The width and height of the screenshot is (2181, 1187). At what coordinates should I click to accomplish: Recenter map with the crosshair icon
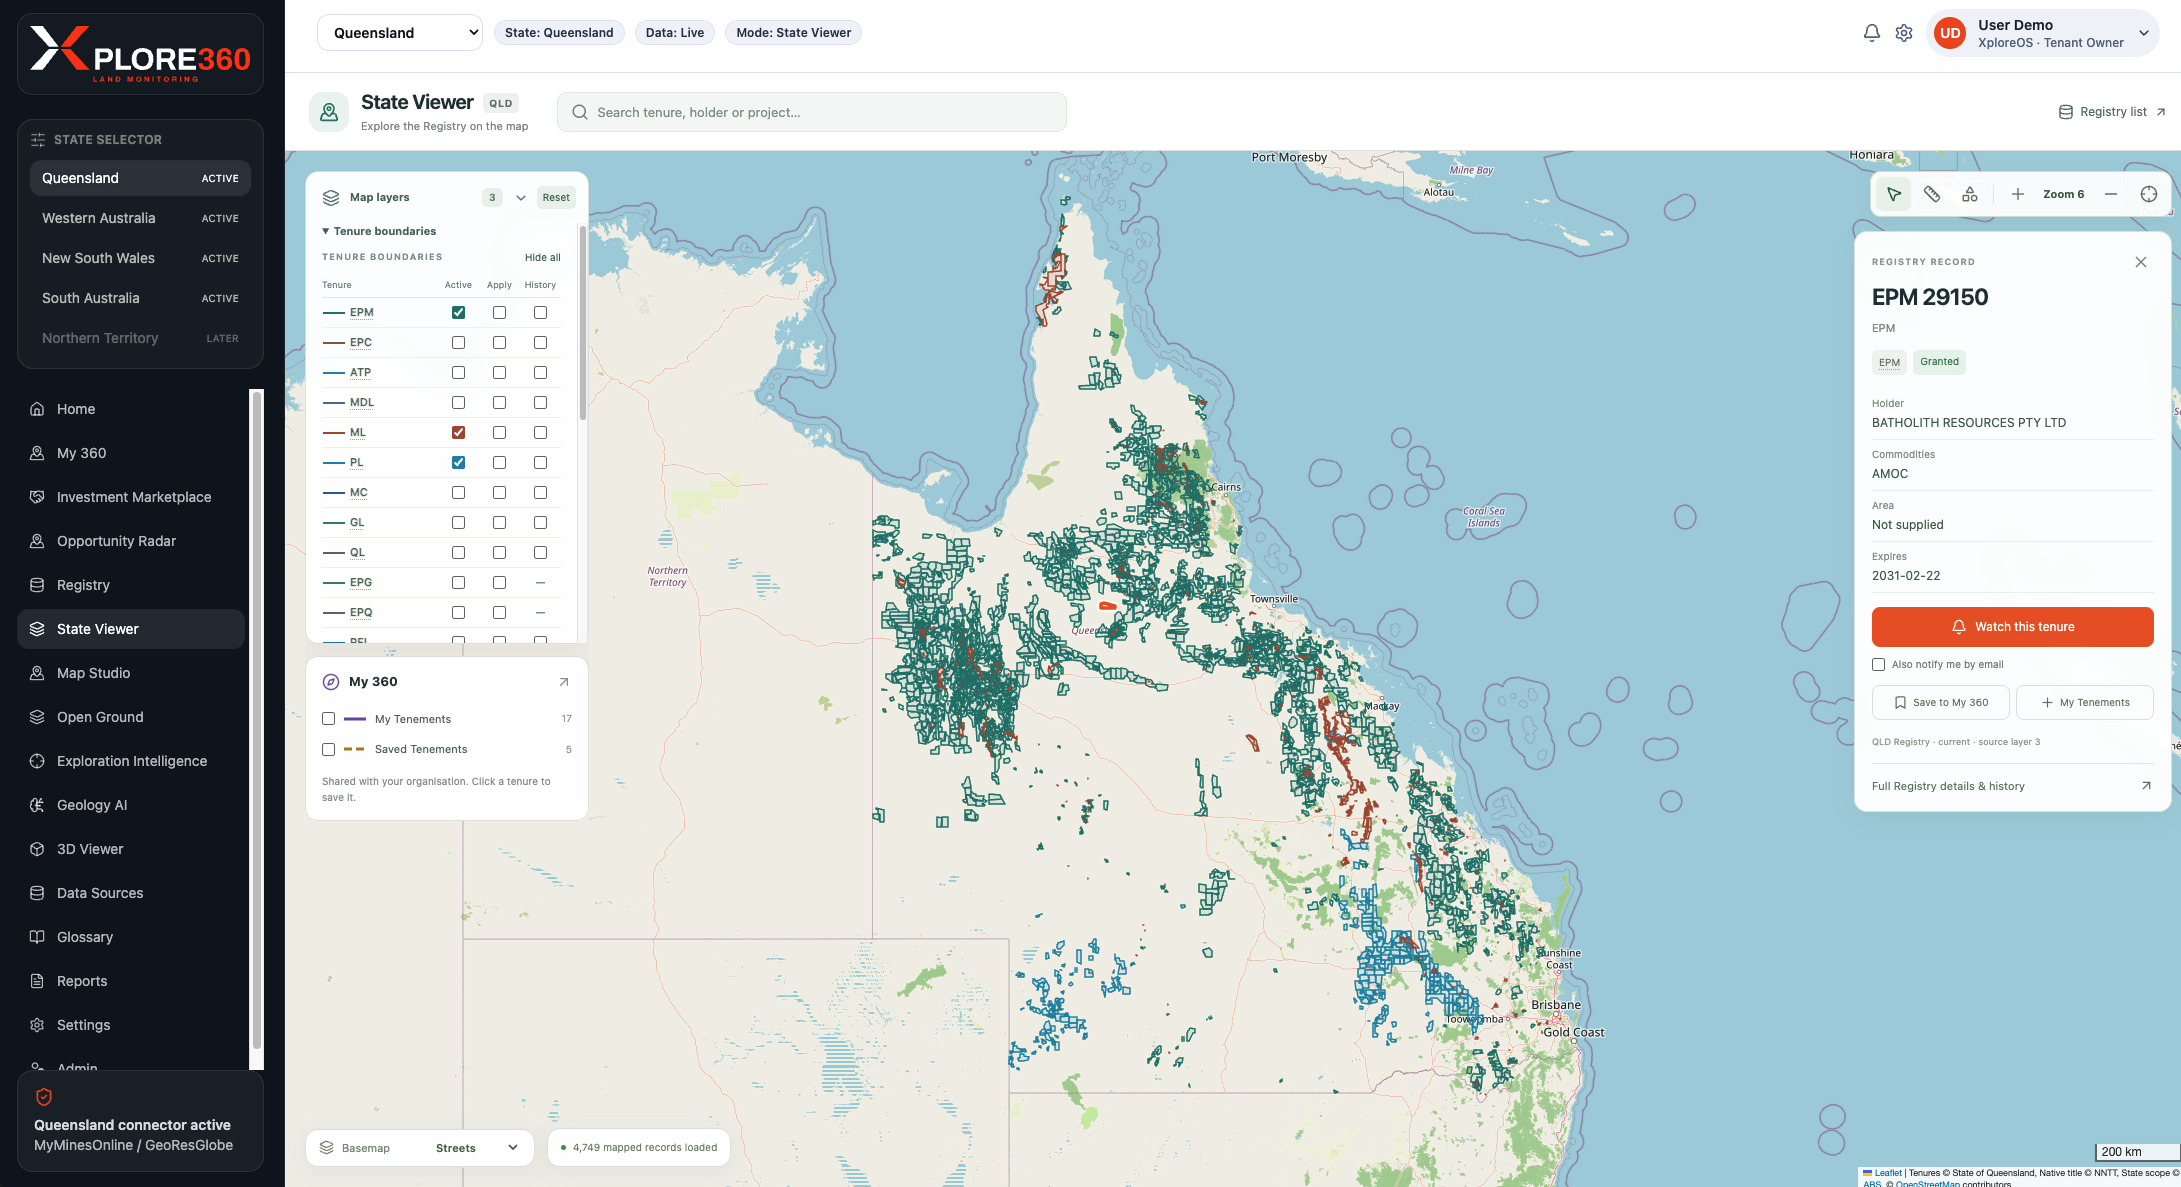(2149, 194)
